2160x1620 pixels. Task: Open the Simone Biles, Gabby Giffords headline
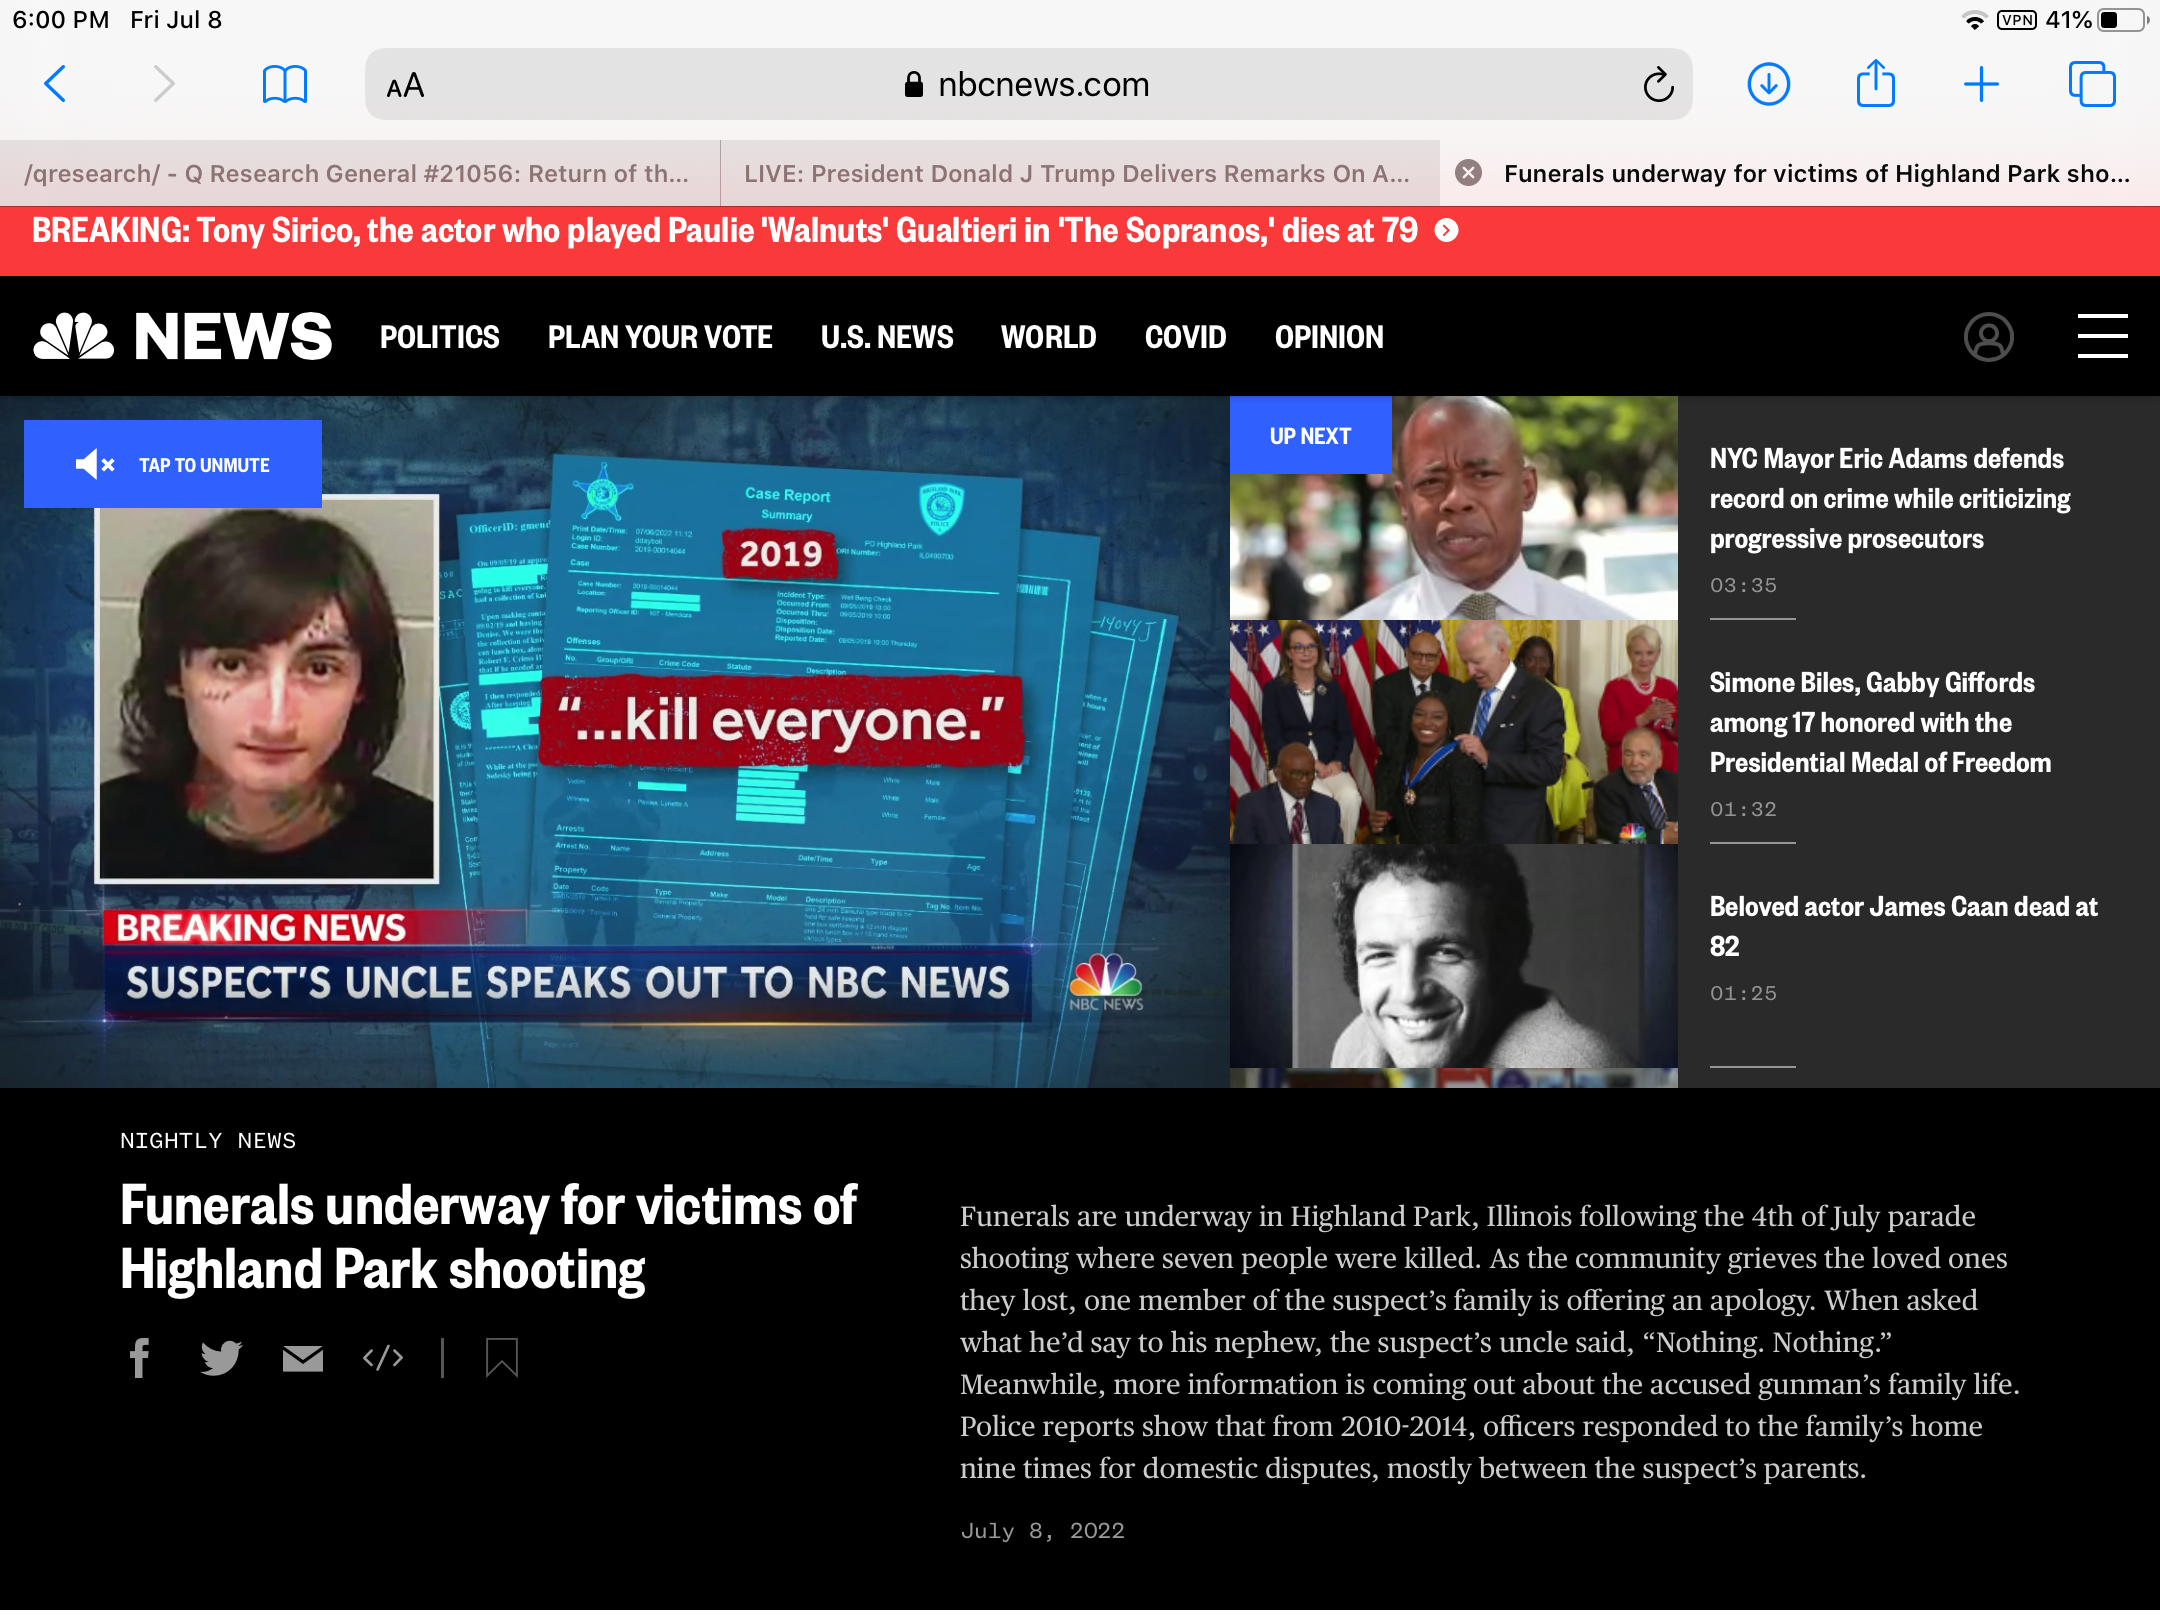(1879, 723)
